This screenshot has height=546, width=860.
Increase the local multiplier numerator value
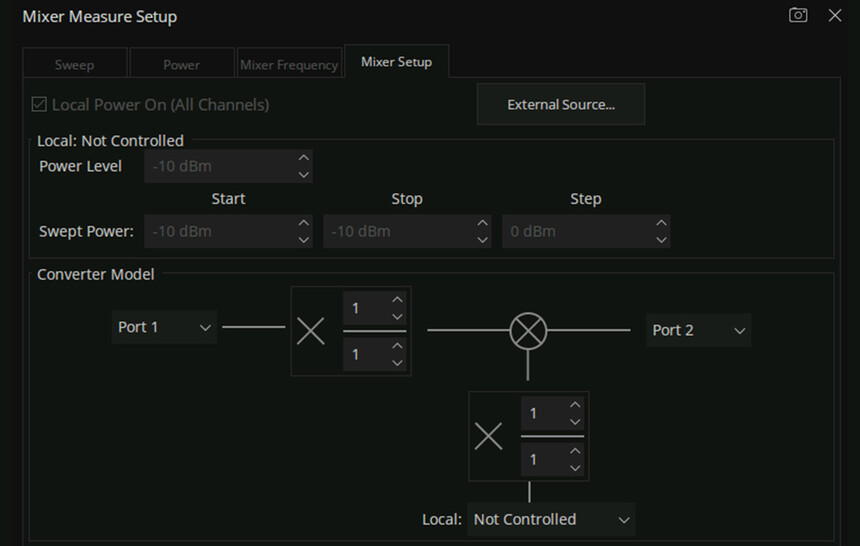[574, 405]
